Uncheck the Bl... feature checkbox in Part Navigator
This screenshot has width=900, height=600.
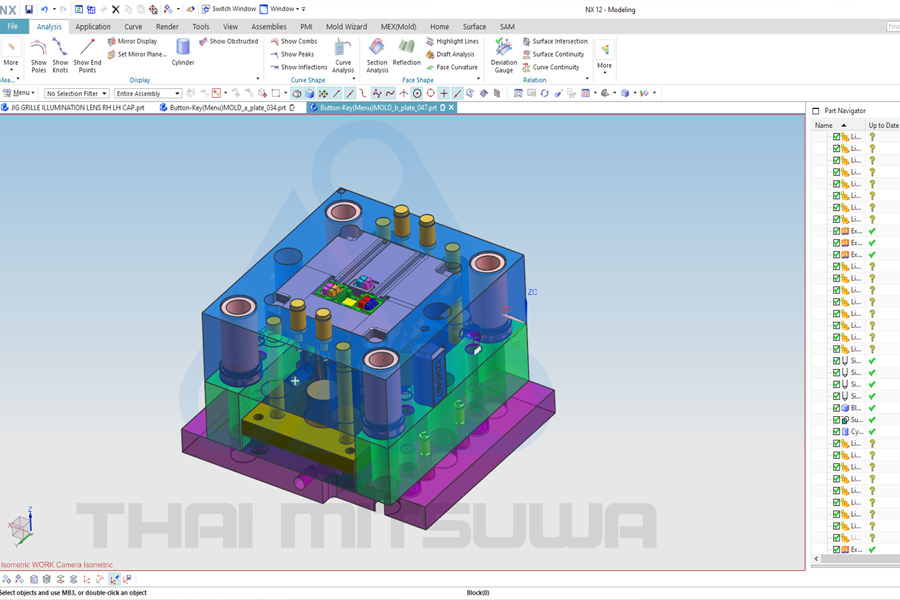(x=836, y=408)
